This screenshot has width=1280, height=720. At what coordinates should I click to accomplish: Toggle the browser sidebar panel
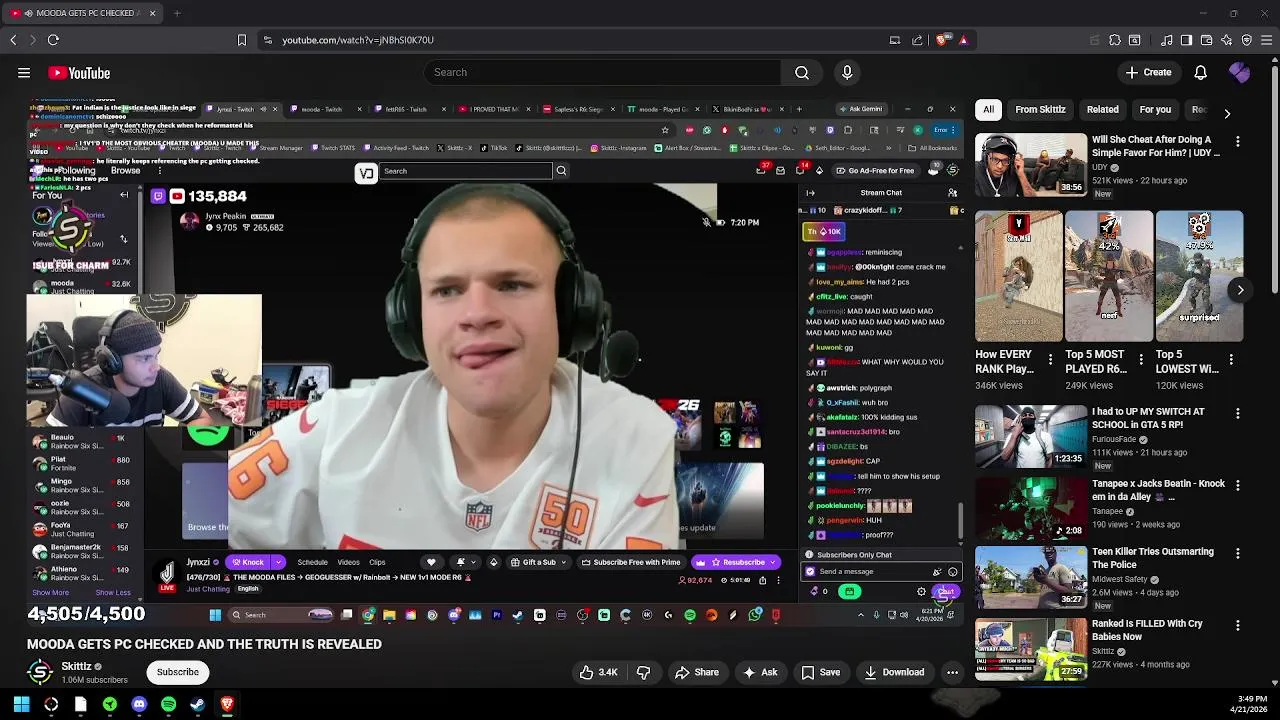(x=1186, y=40)
